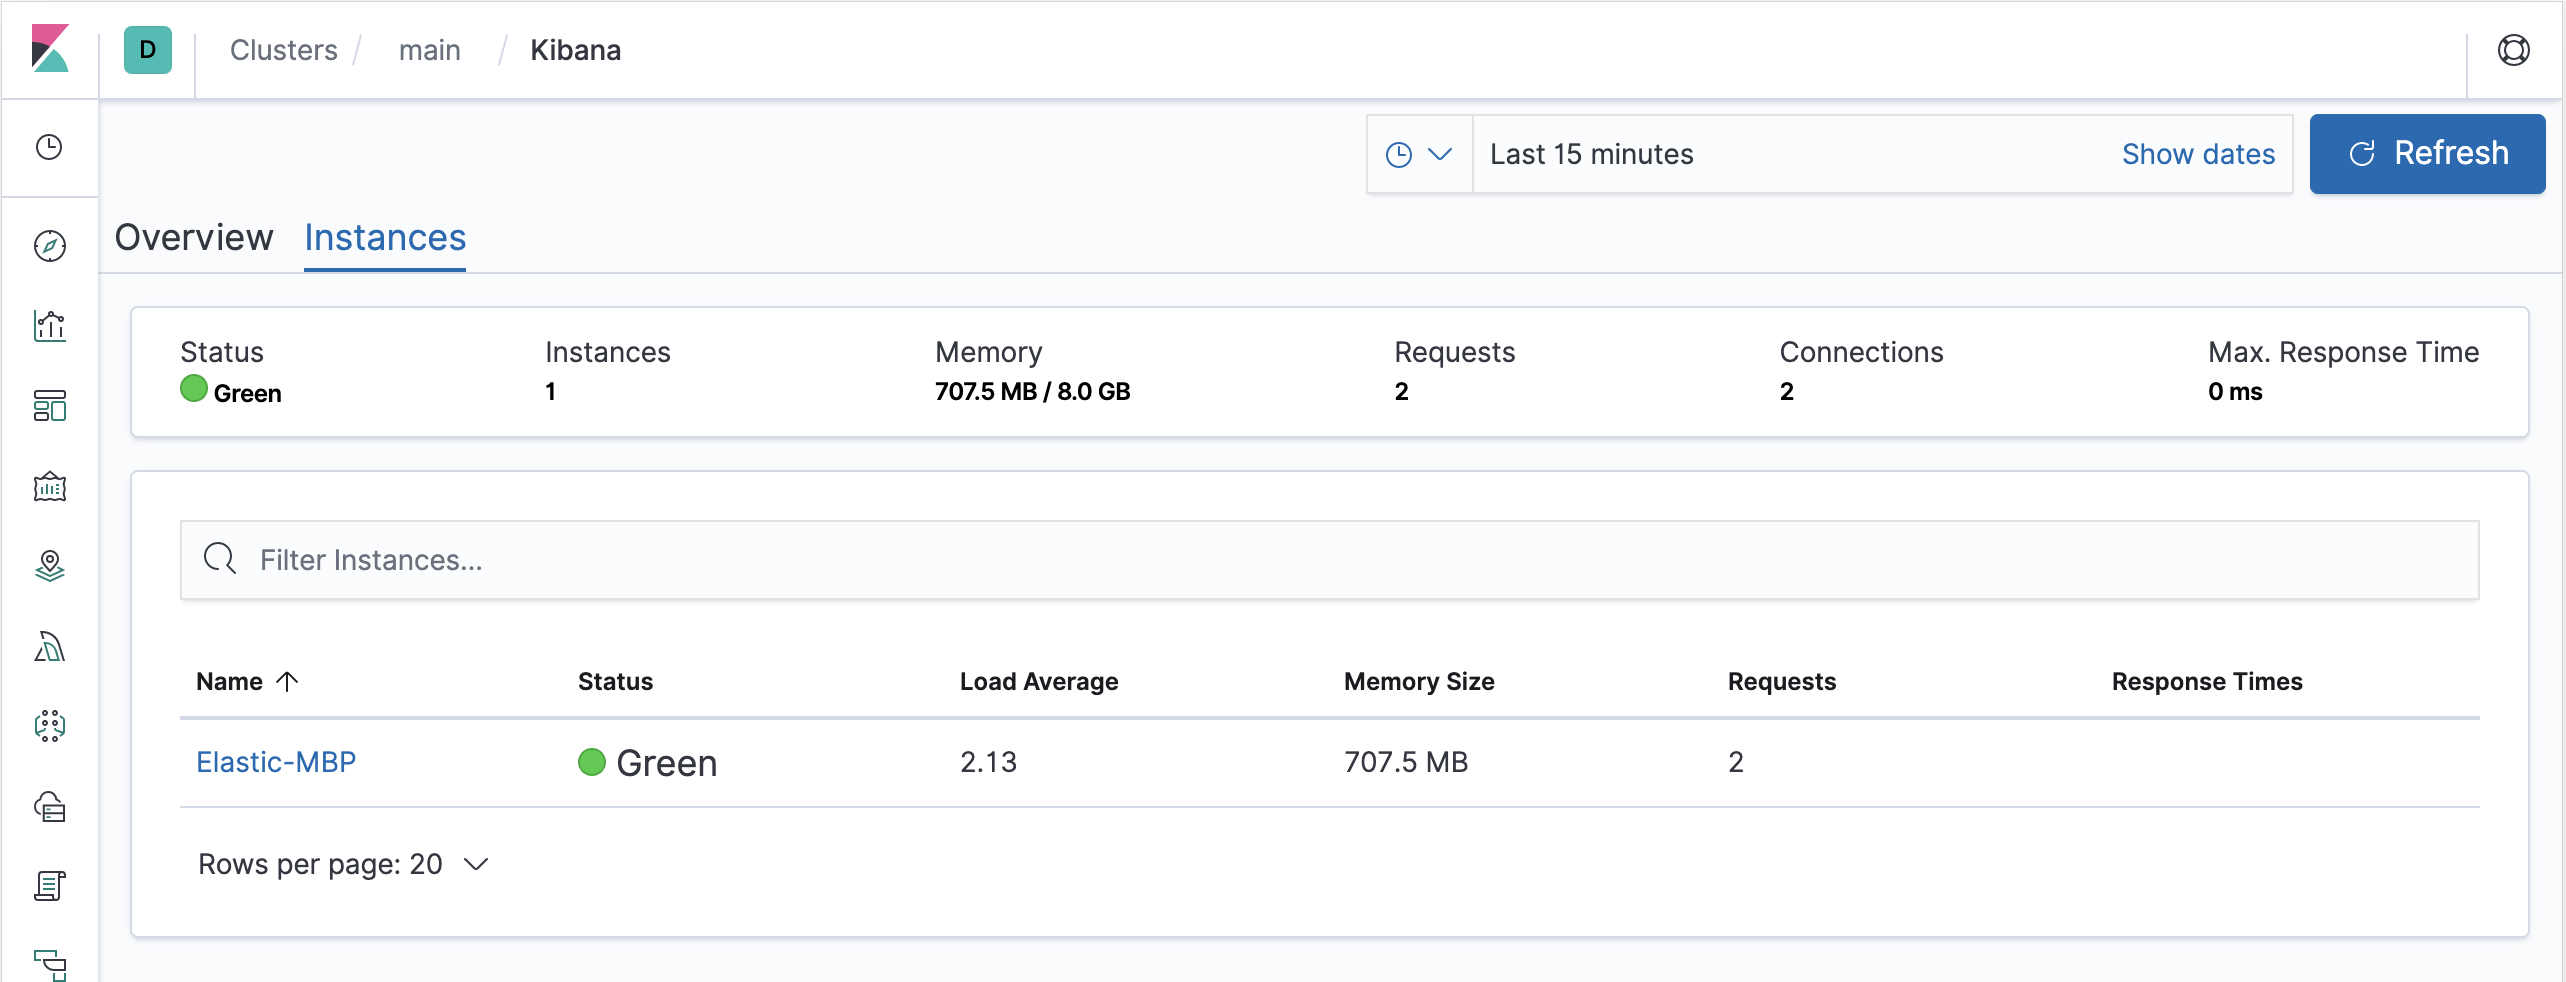Open Logs via the scroll icon
The width and height of the screenshot is (2566, 982).
49,886
